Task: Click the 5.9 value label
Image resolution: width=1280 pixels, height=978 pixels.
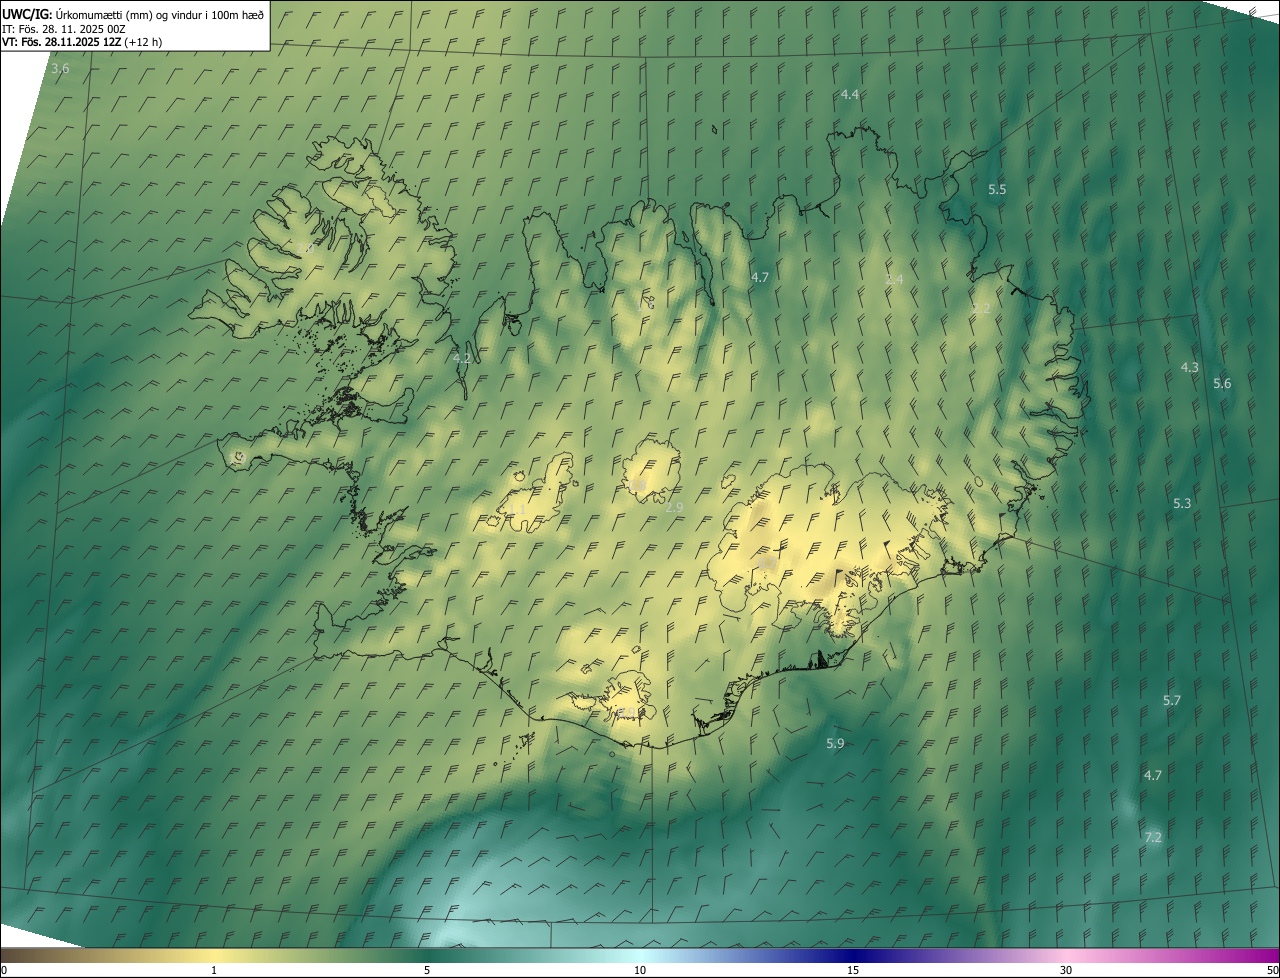Action: coord(835,743)
